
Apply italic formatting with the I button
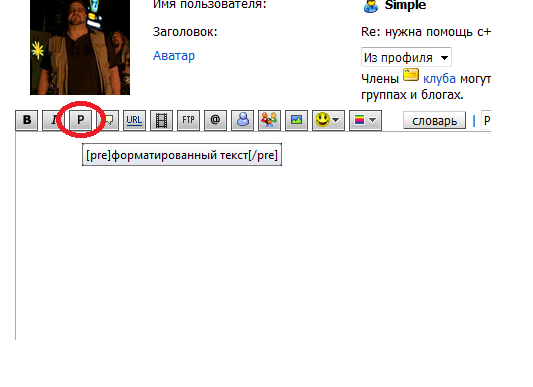tap(53, 120)
